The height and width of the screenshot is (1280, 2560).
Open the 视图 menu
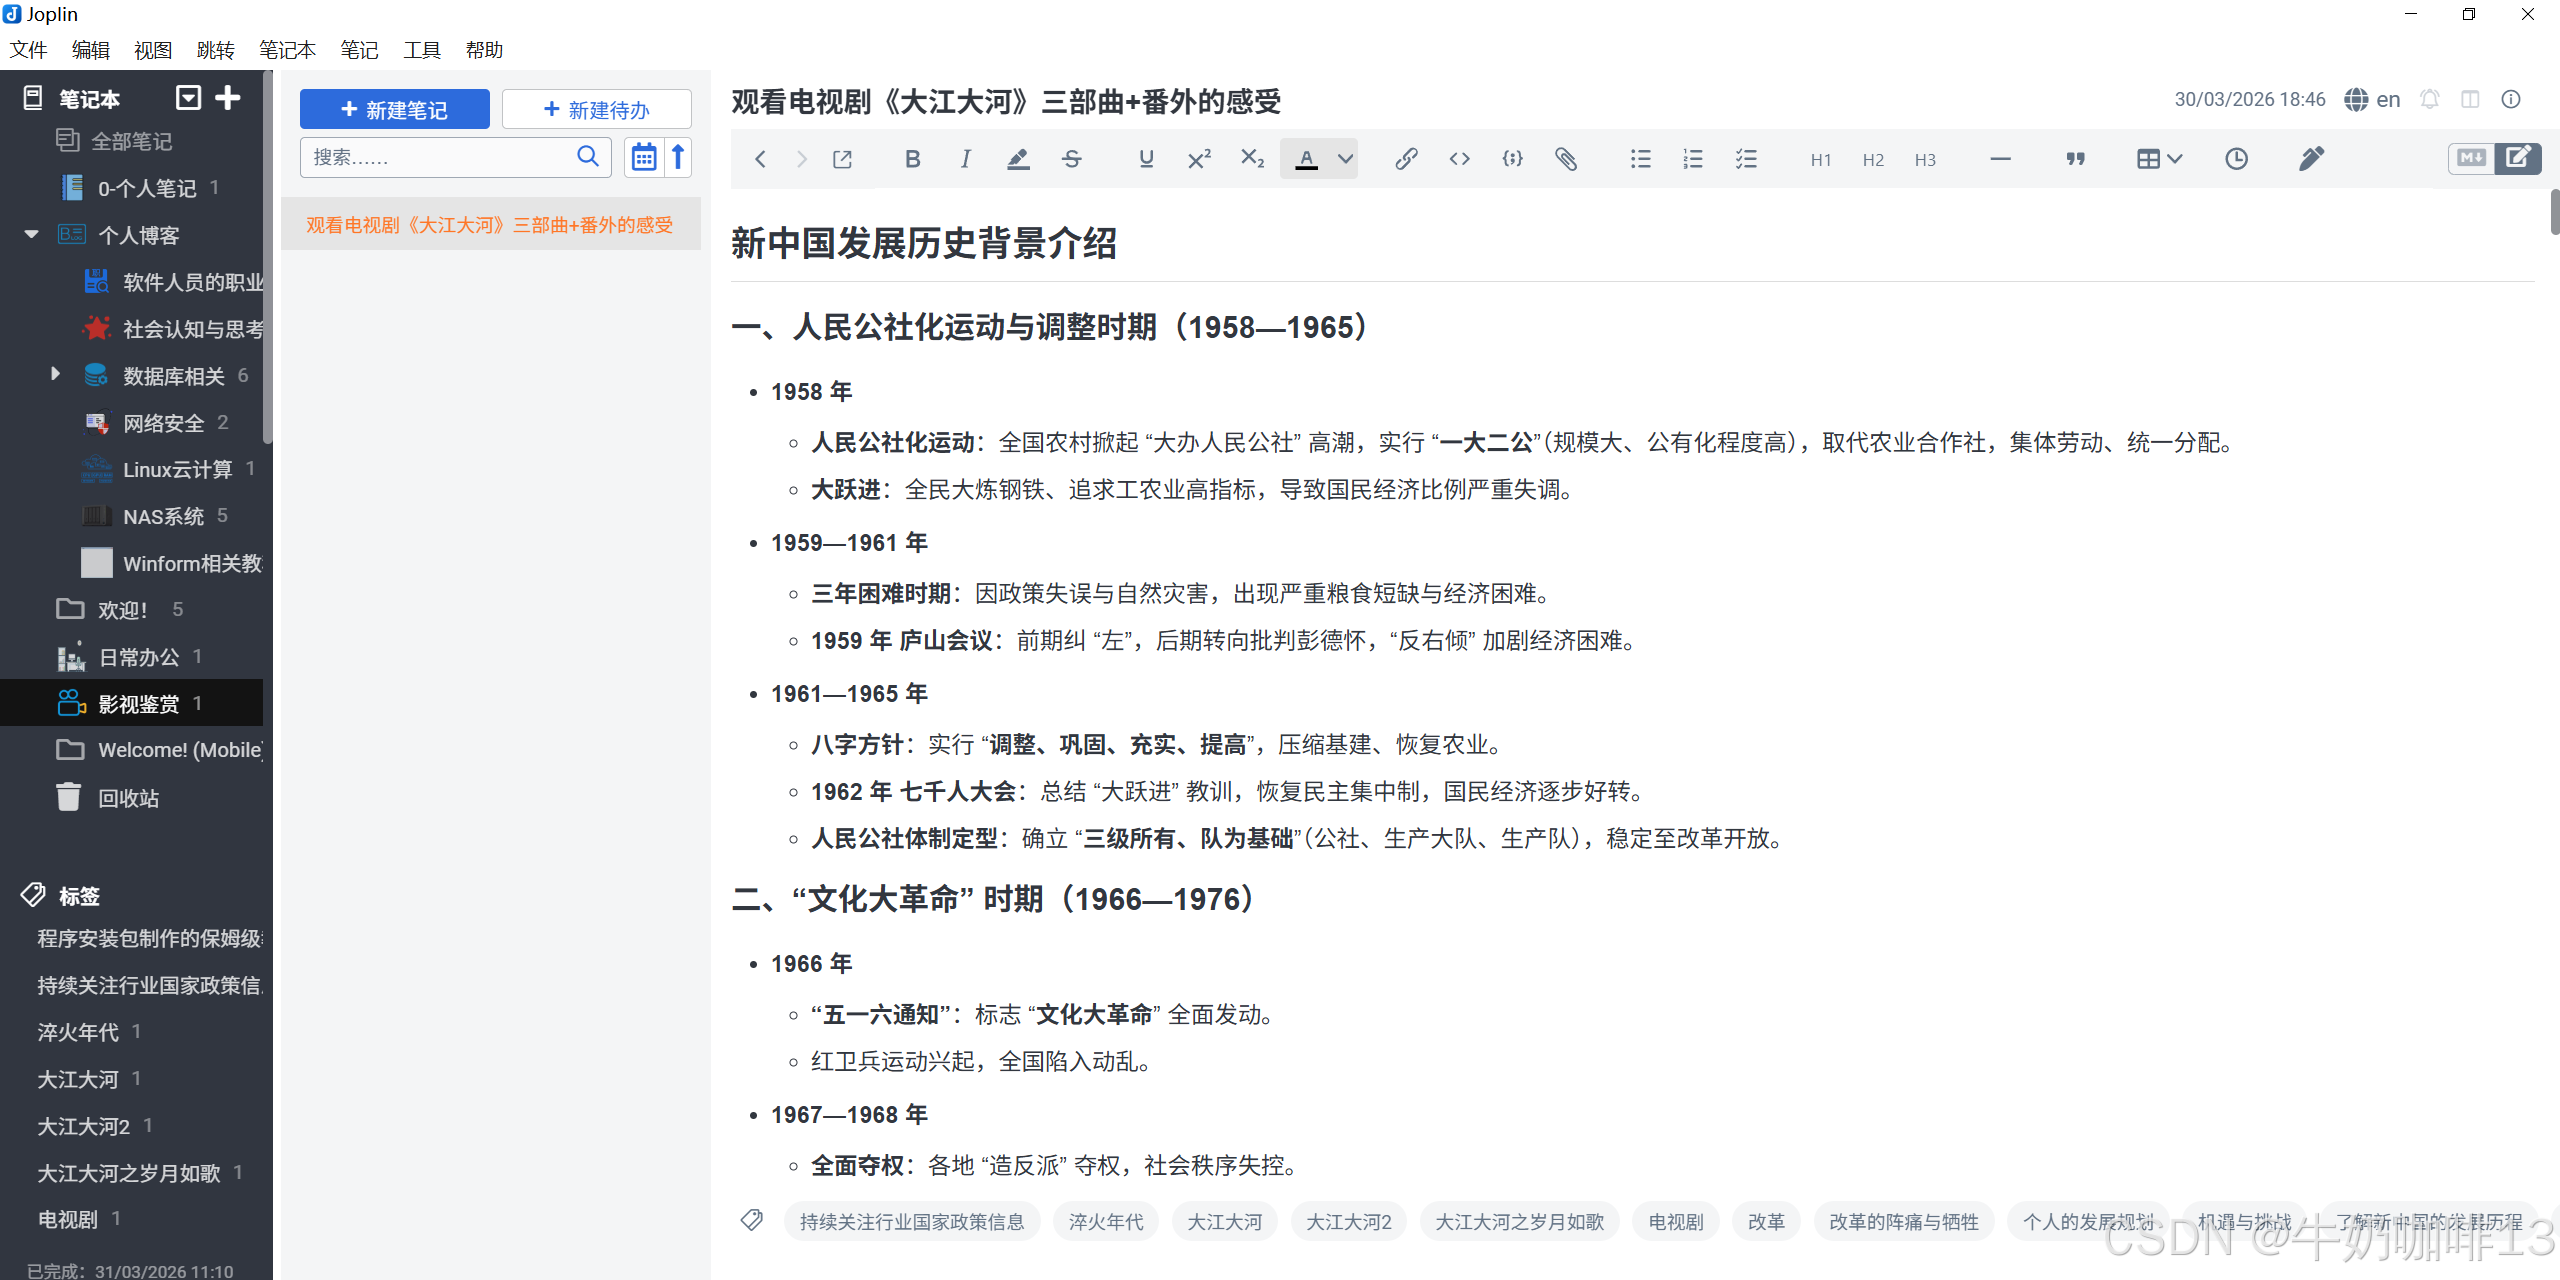[x=153, y=50]
